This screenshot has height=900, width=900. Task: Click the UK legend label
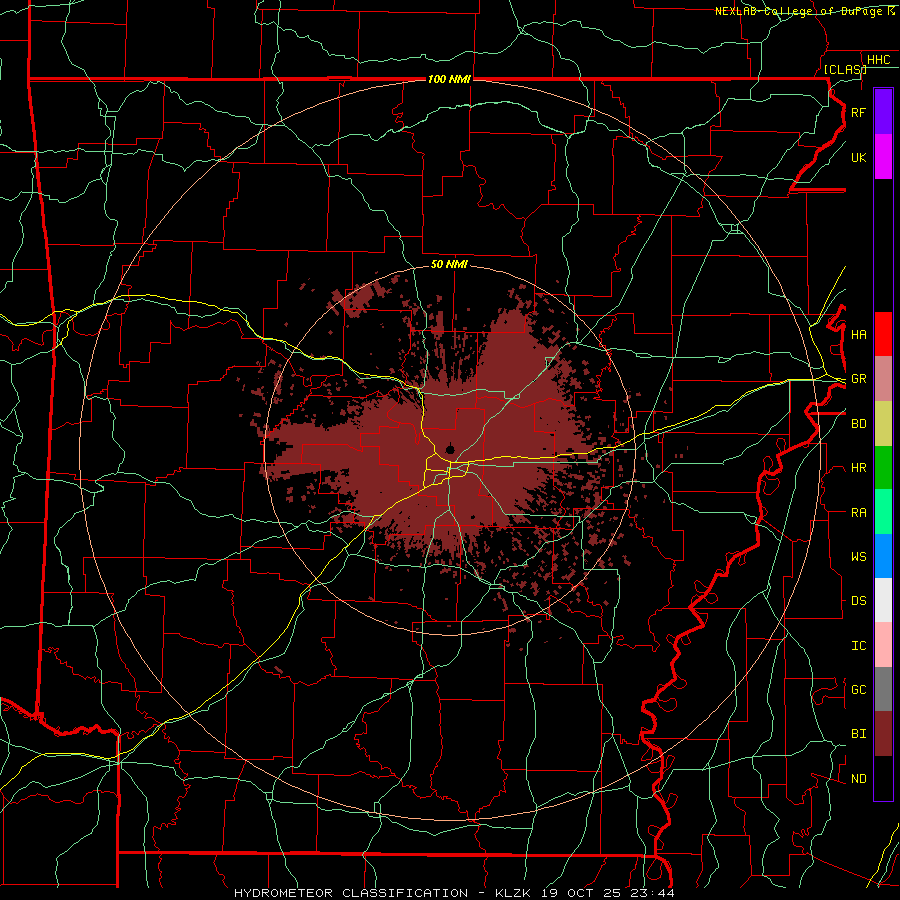(858, 157)
